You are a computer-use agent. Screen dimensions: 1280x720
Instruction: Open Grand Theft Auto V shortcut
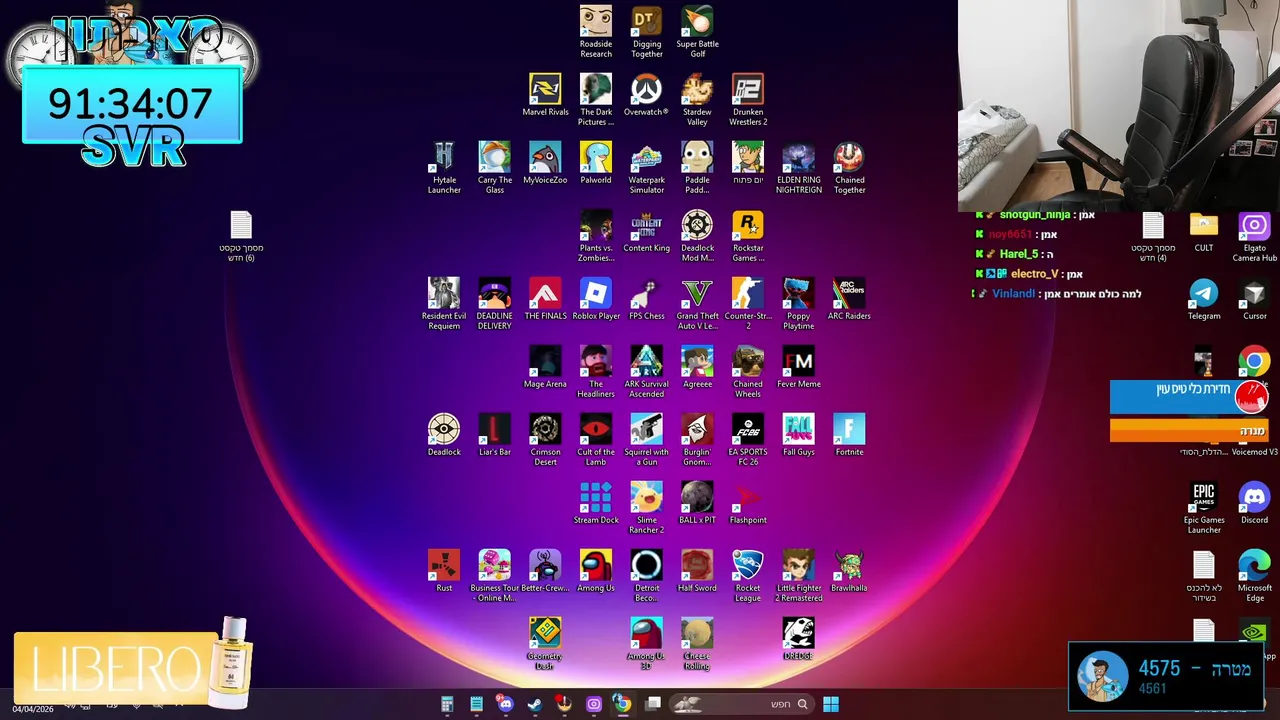[697, 304]
